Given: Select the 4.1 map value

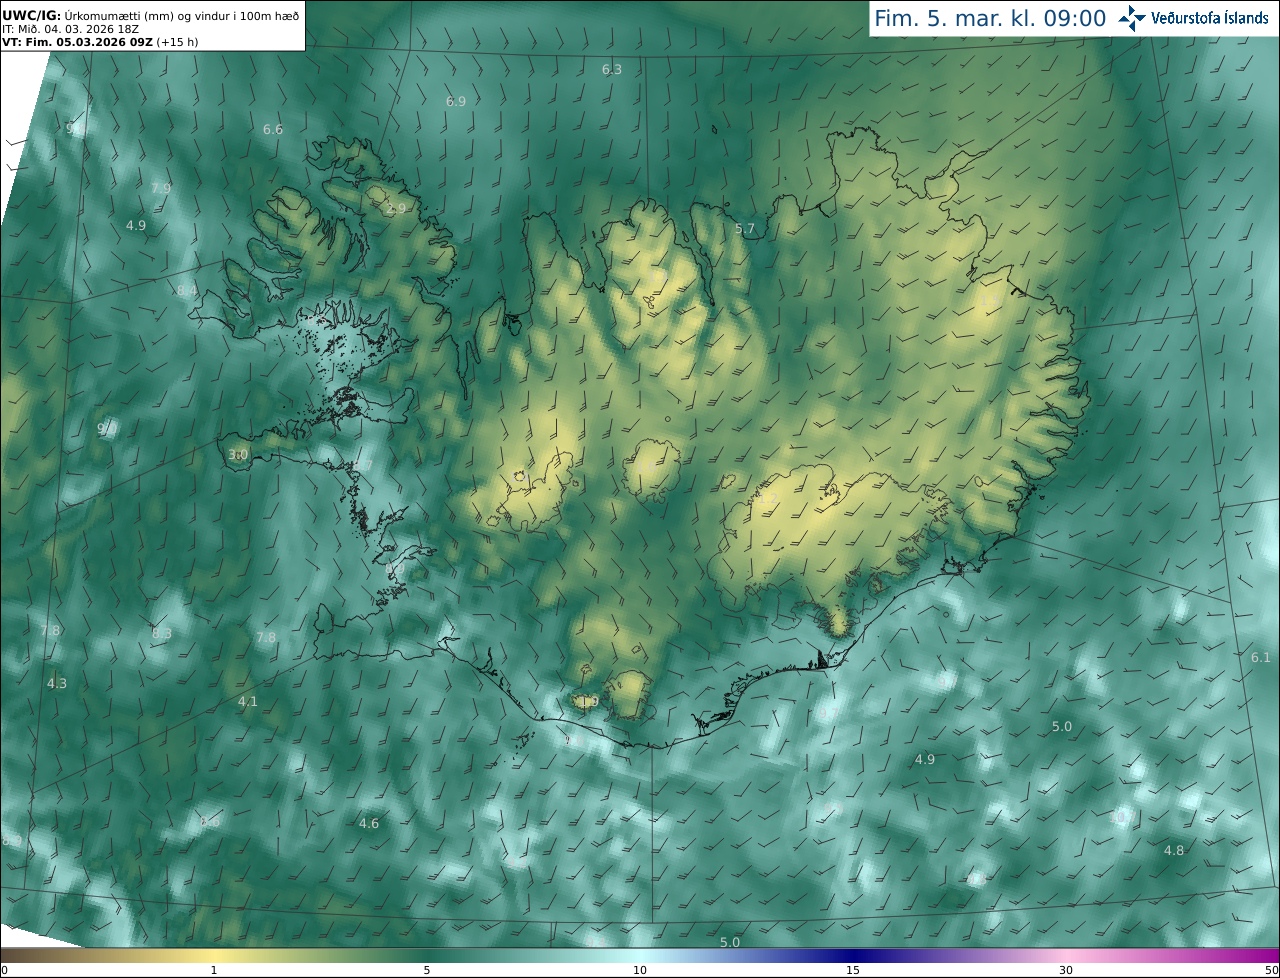Looking at the screenshot, I should tap(247, 701).
